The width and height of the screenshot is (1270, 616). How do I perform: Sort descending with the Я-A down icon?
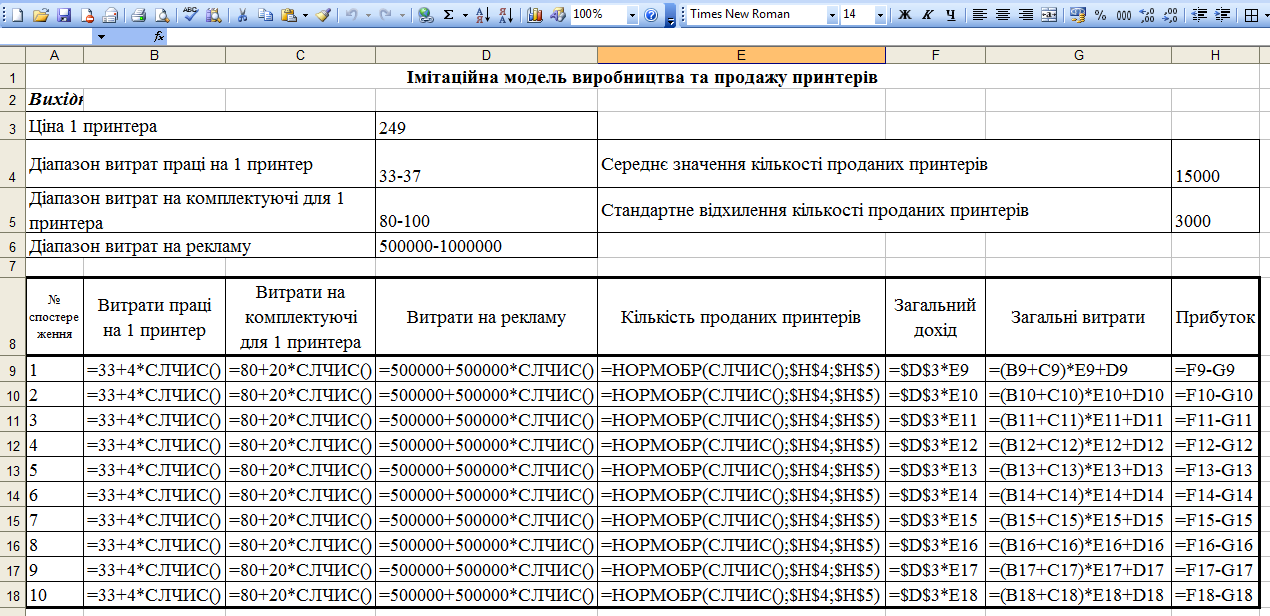point(505,15)
